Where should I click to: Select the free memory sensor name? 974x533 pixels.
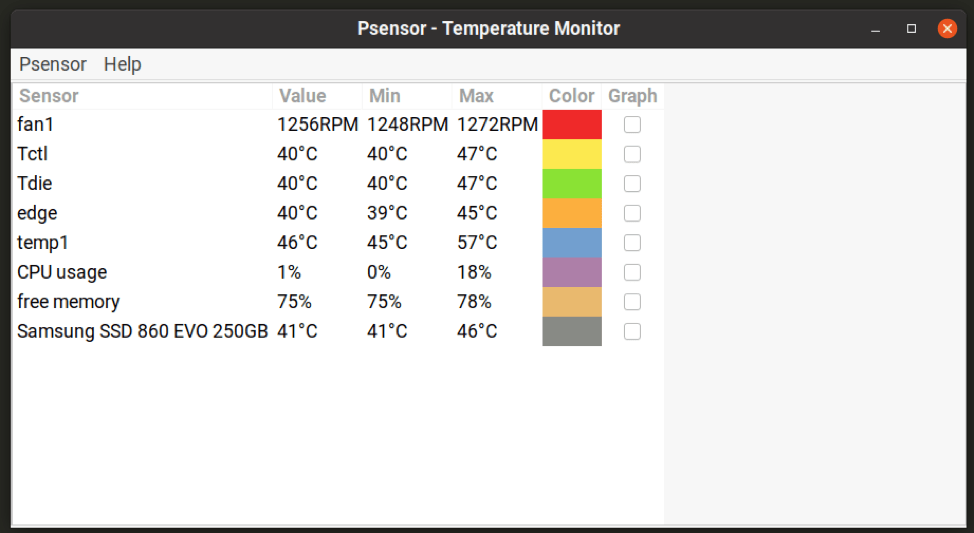point(68,301)
